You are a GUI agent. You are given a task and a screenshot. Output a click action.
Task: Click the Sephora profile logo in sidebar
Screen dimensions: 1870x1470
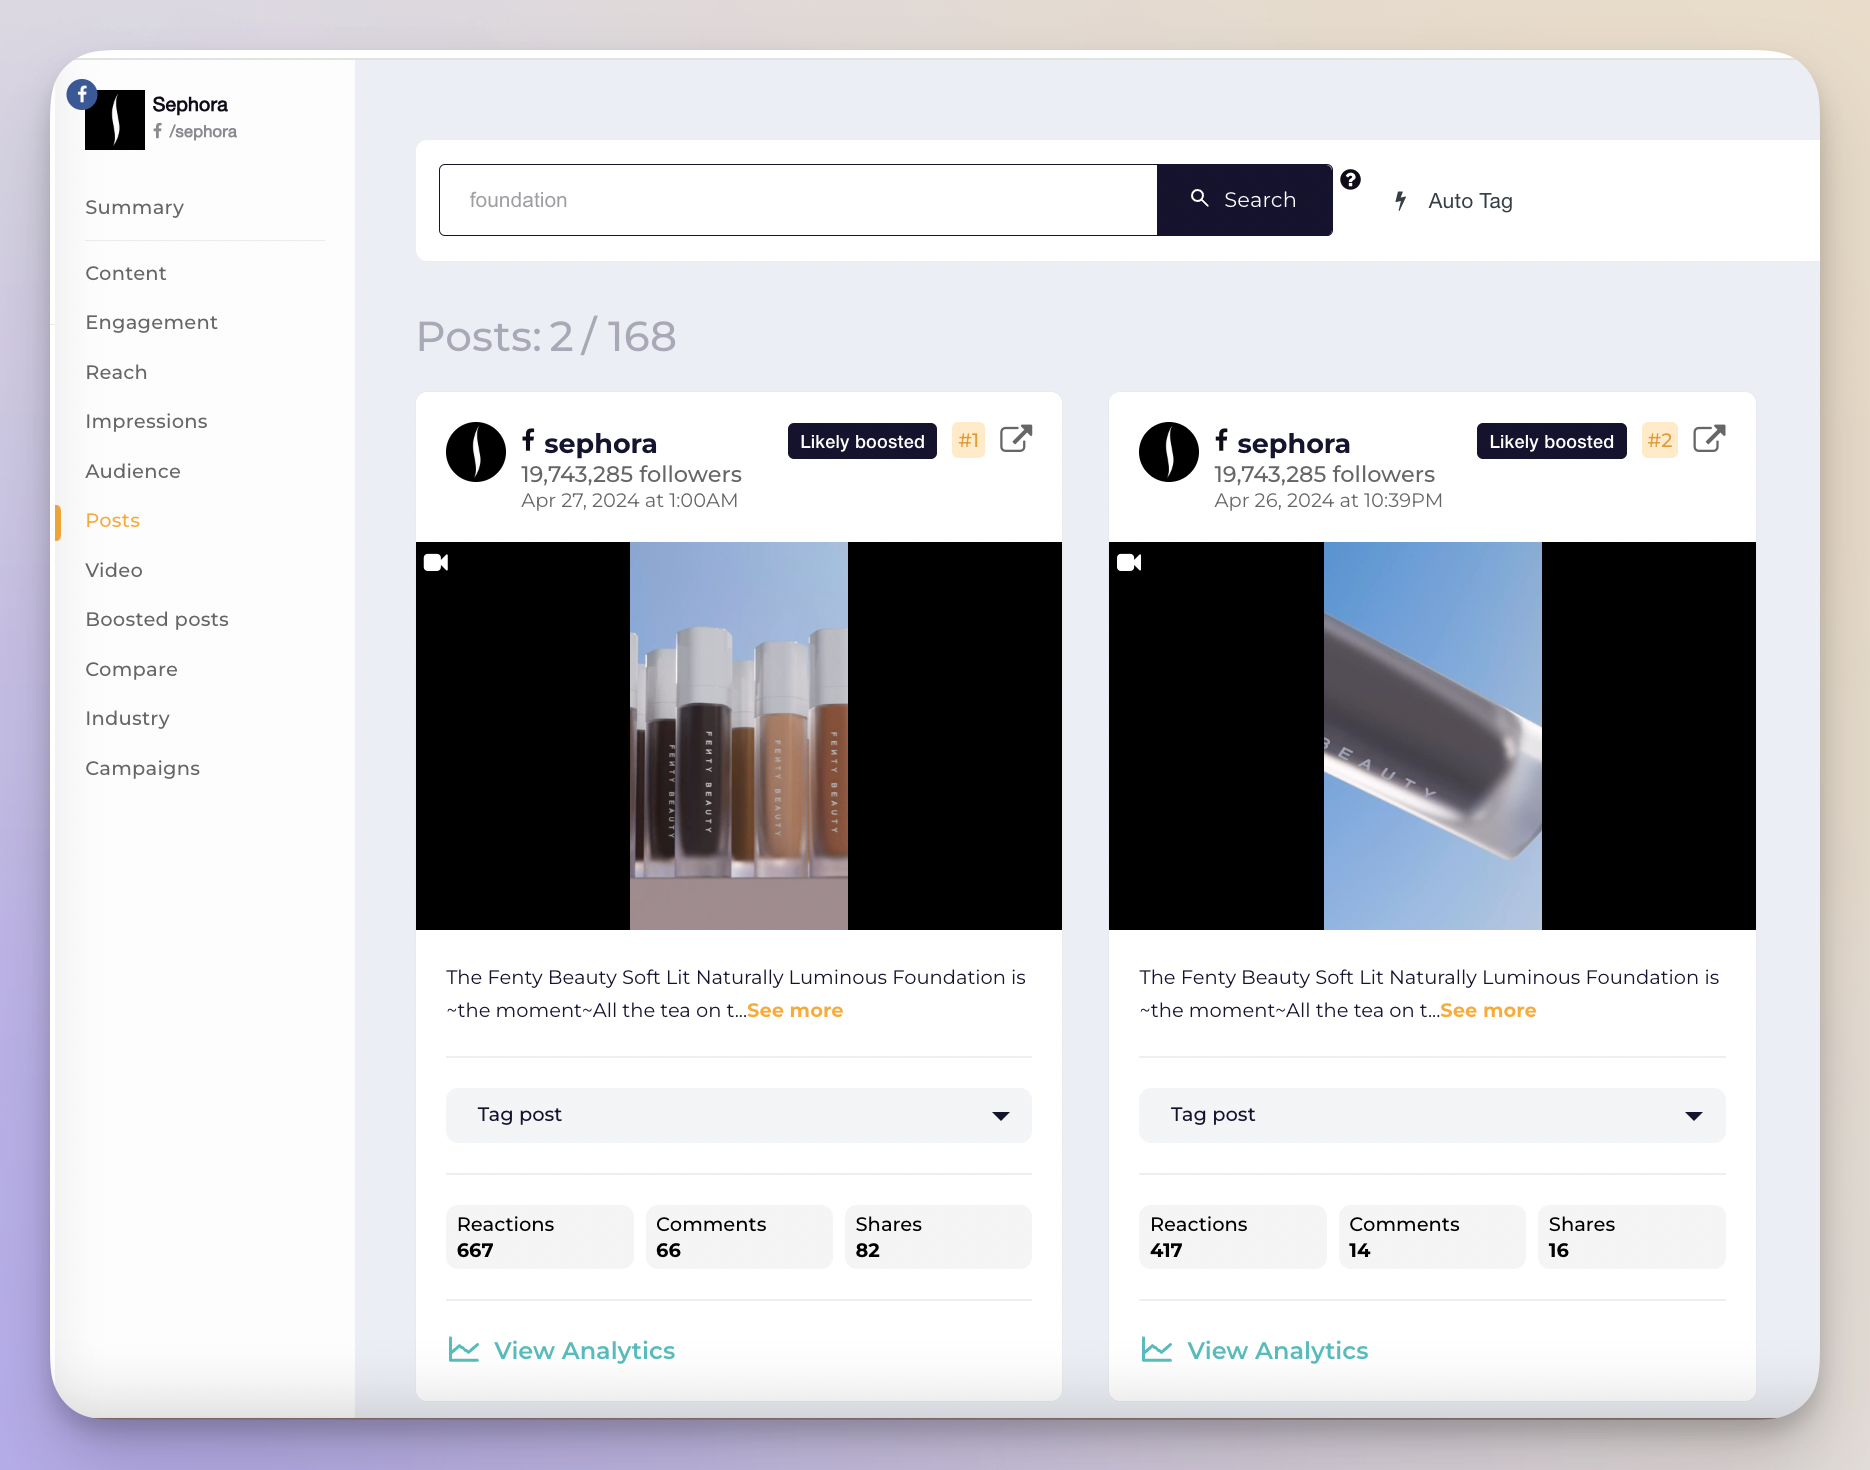point(115,120)
